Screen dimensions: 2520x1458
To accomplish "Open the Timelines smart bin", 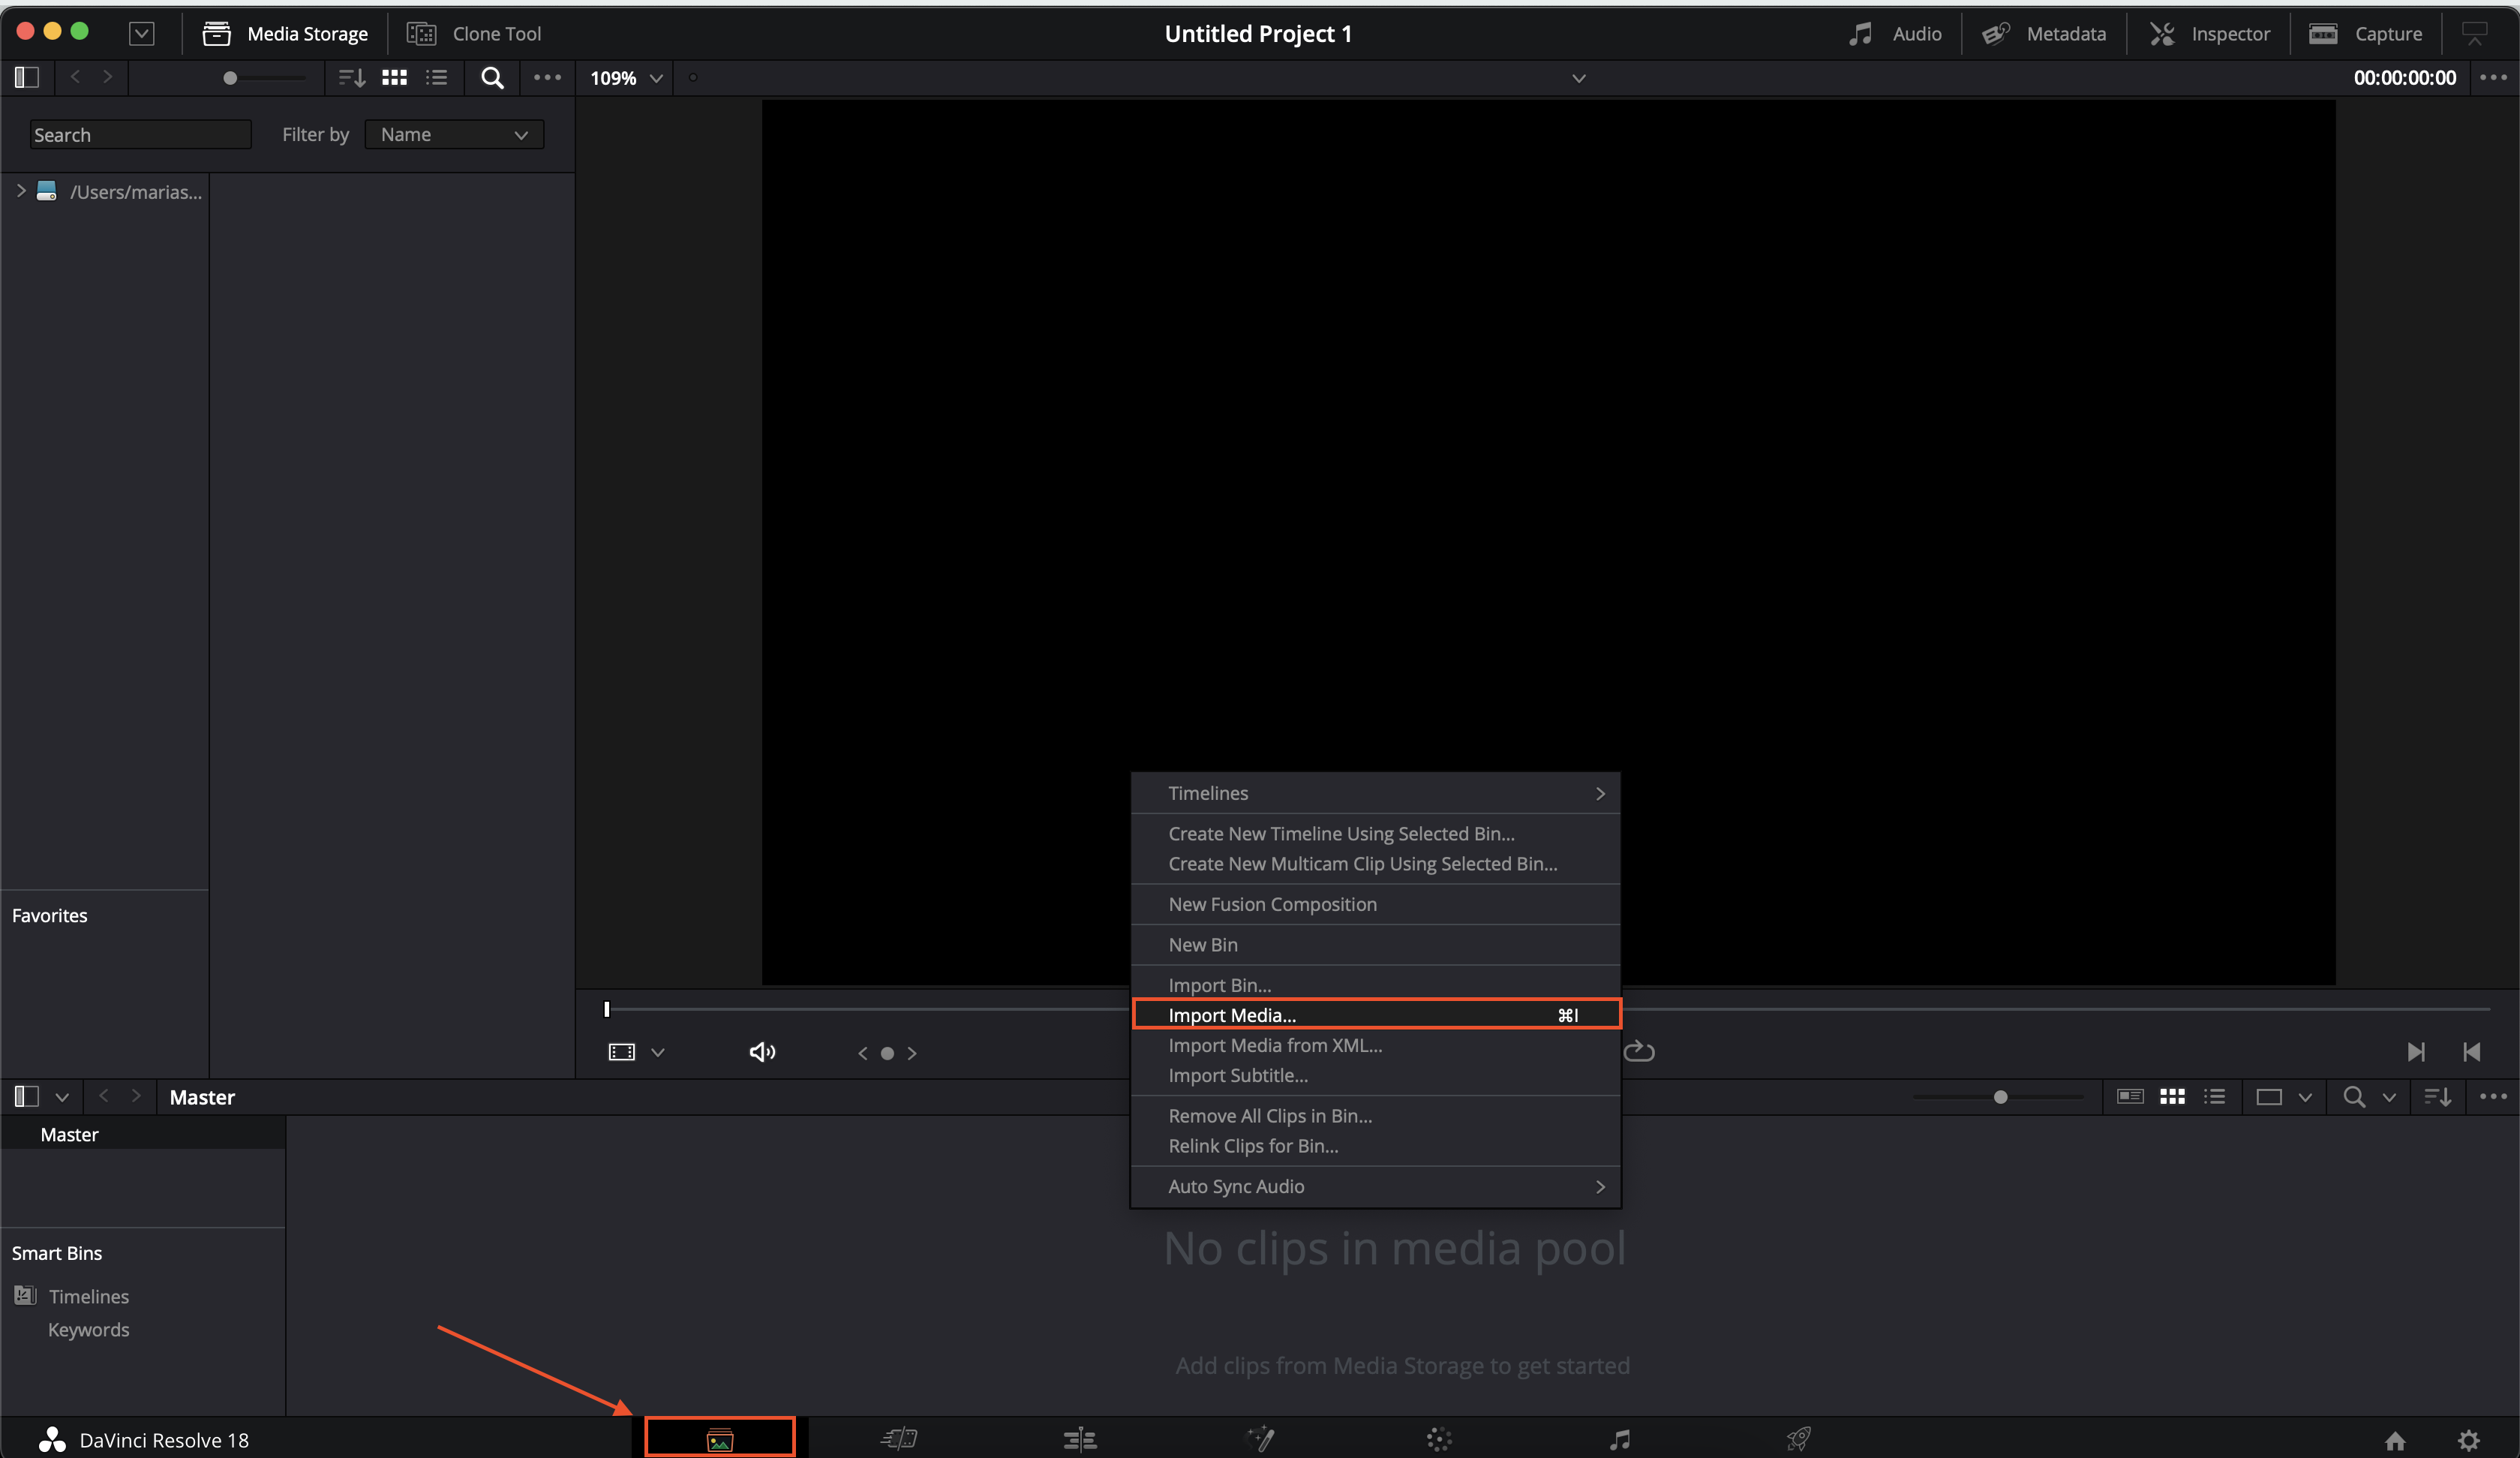I will click(x=88, y=1296).
